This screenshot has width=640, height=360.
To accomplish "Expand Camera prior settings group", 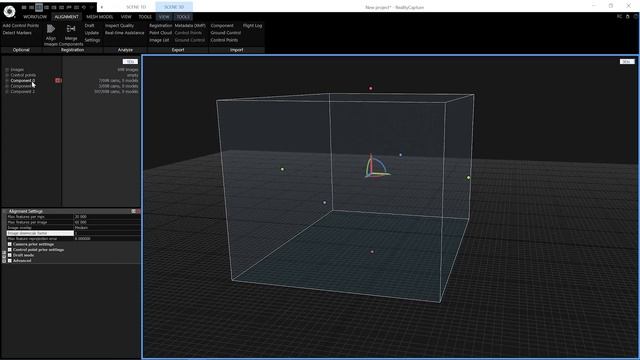I will point(9,244).
